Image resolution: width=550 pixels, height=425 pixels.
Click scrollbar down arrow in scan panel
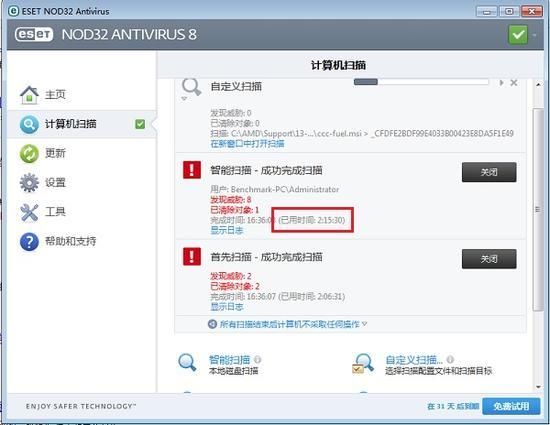pos(538,387)
